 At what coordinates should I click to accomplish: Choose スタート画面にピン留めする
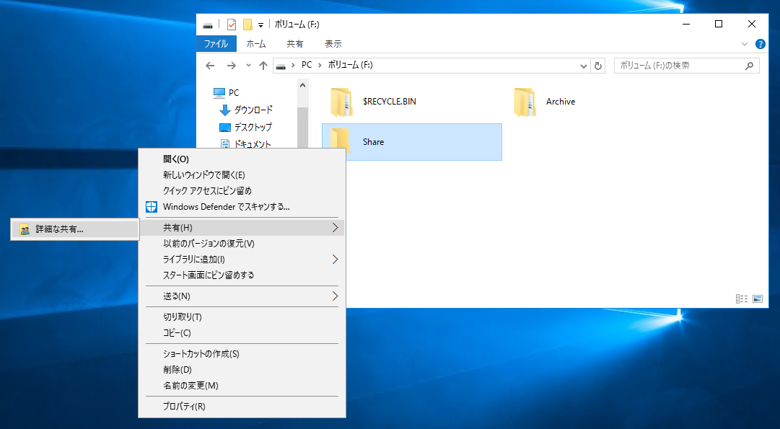click(x=242, y=275)
